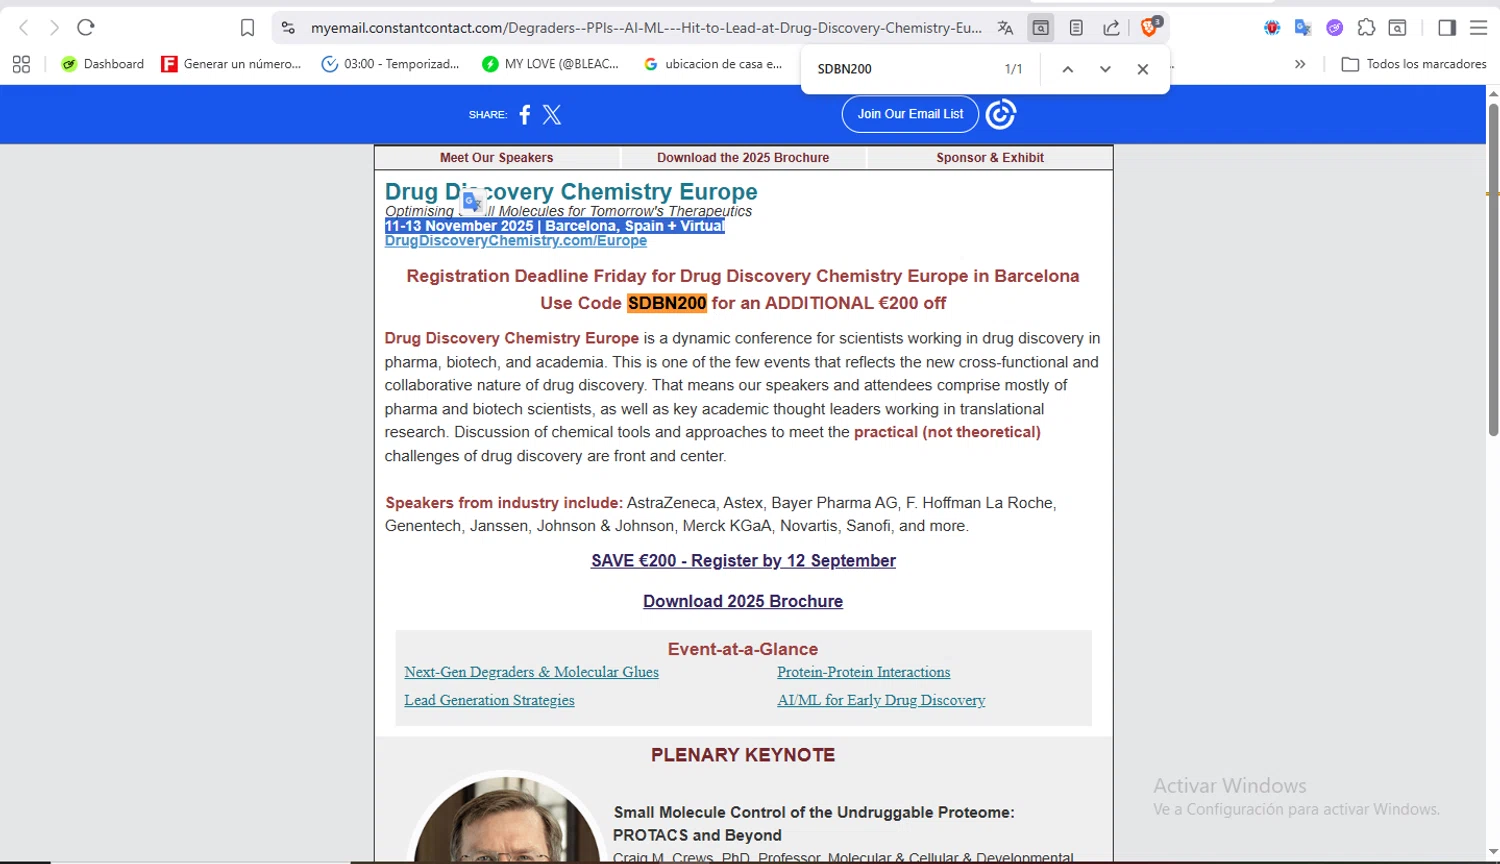Click the PLENARY KEYNOTE heading

tap(743, 755)
